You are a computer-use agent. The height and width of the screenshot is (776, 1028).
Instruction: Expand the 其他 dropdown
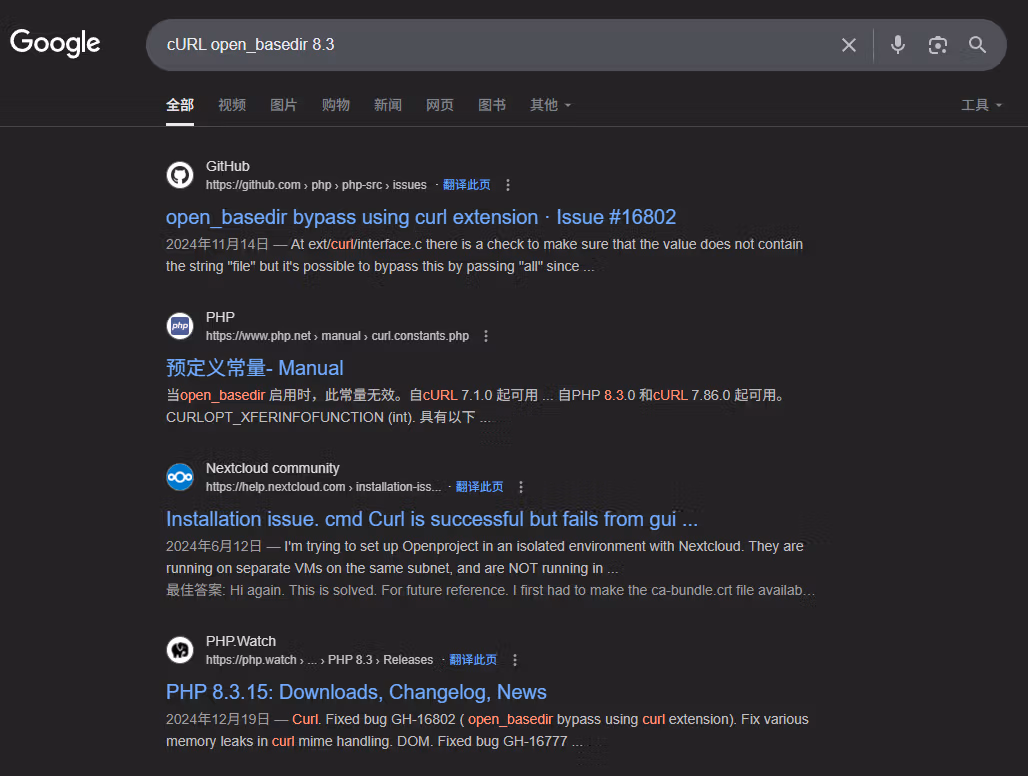[550, 105]
